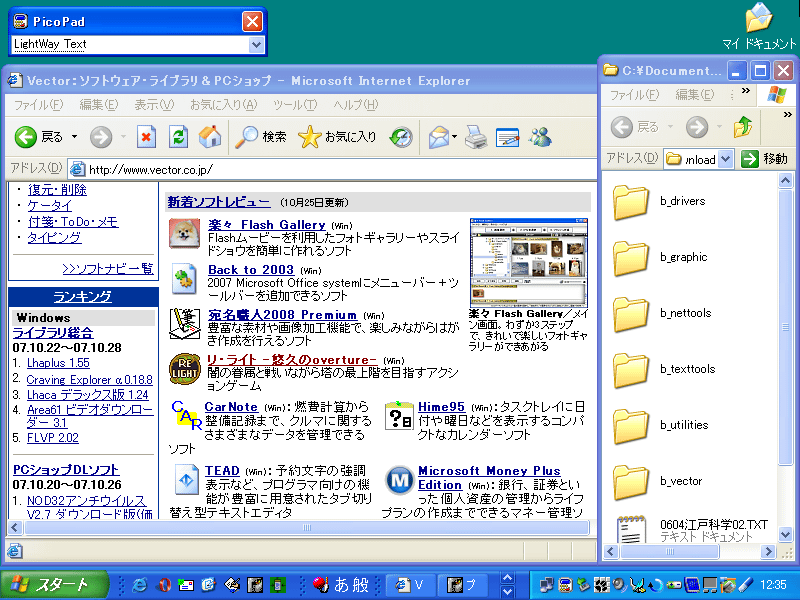Open Explorer window ファイル(F) menu
The height and width of the screenshot is (600, 800).
pos(635,94)
